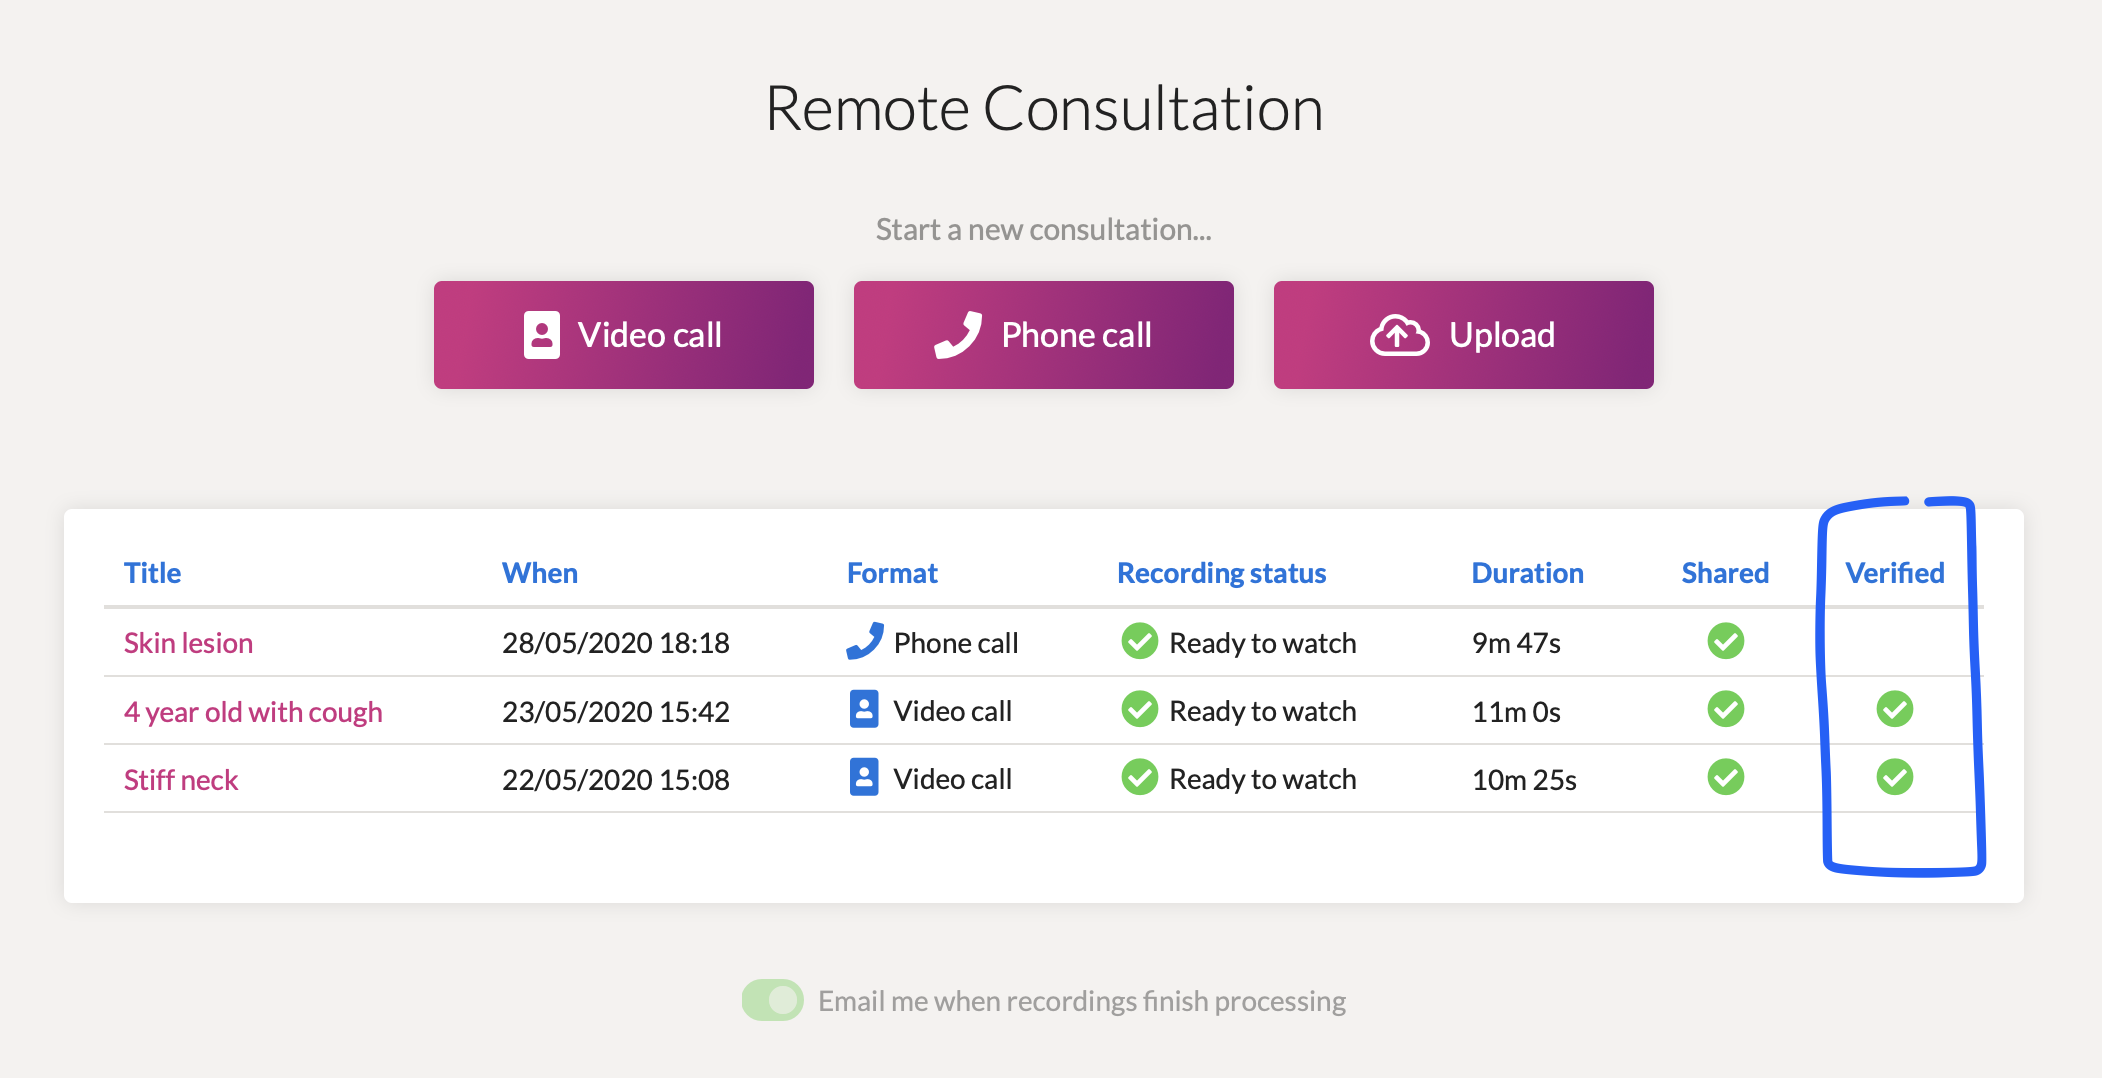Image resolution: width=2102 pixels, height=1078 pixels.
Task: Click the Upload button
Action: [x=1464, y=335]
